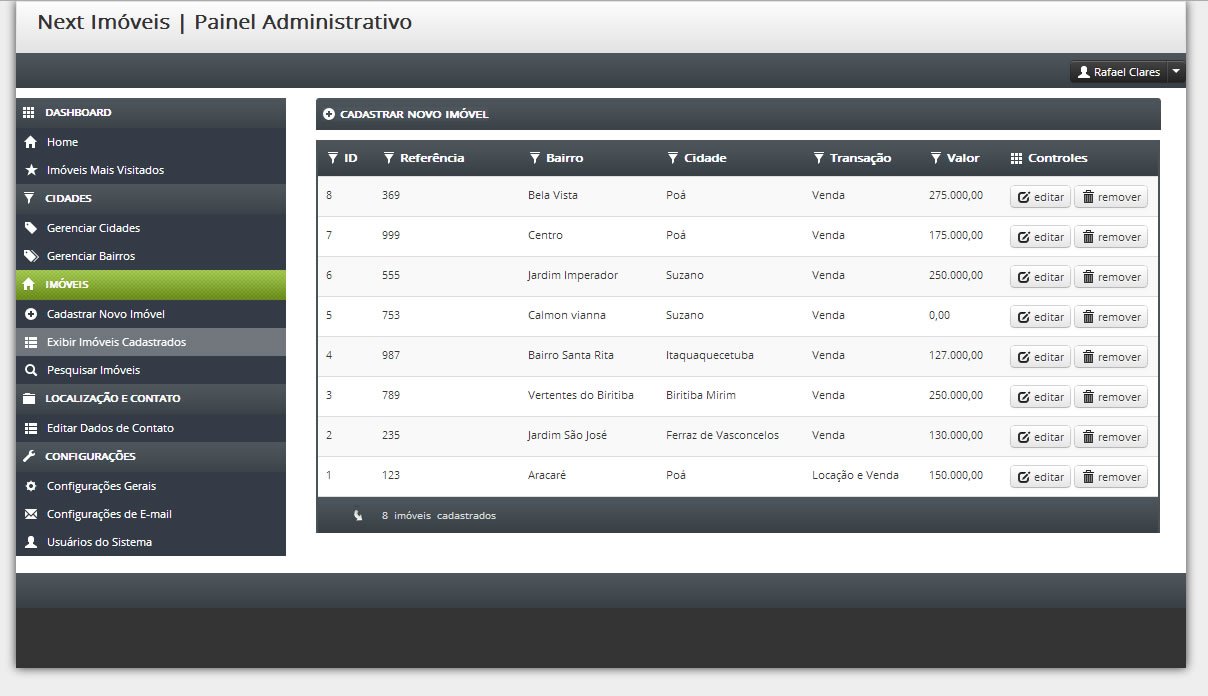Click remover button for Jardim Imperador row
This screenshot has height=696, width=1208.
click(1111, 277)
